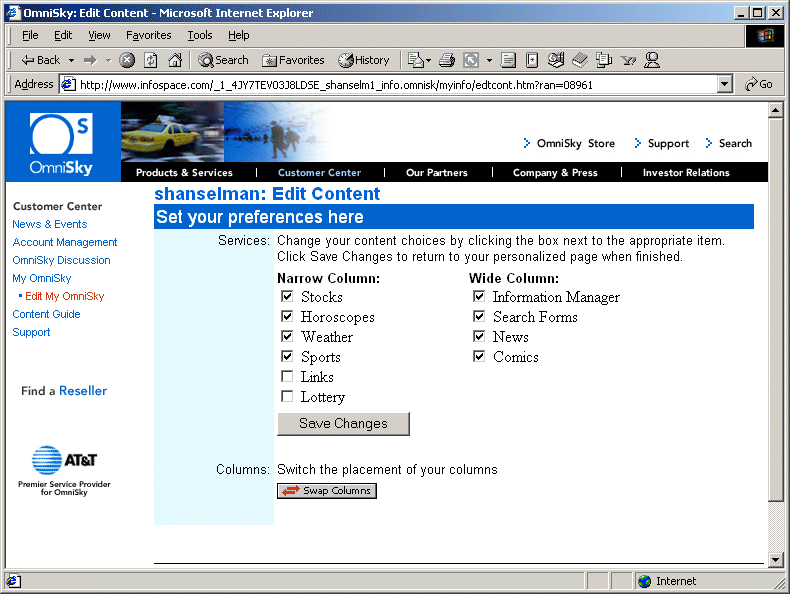
Task: Click the document page icon after the size dropdown
Action: coord(508,60)
